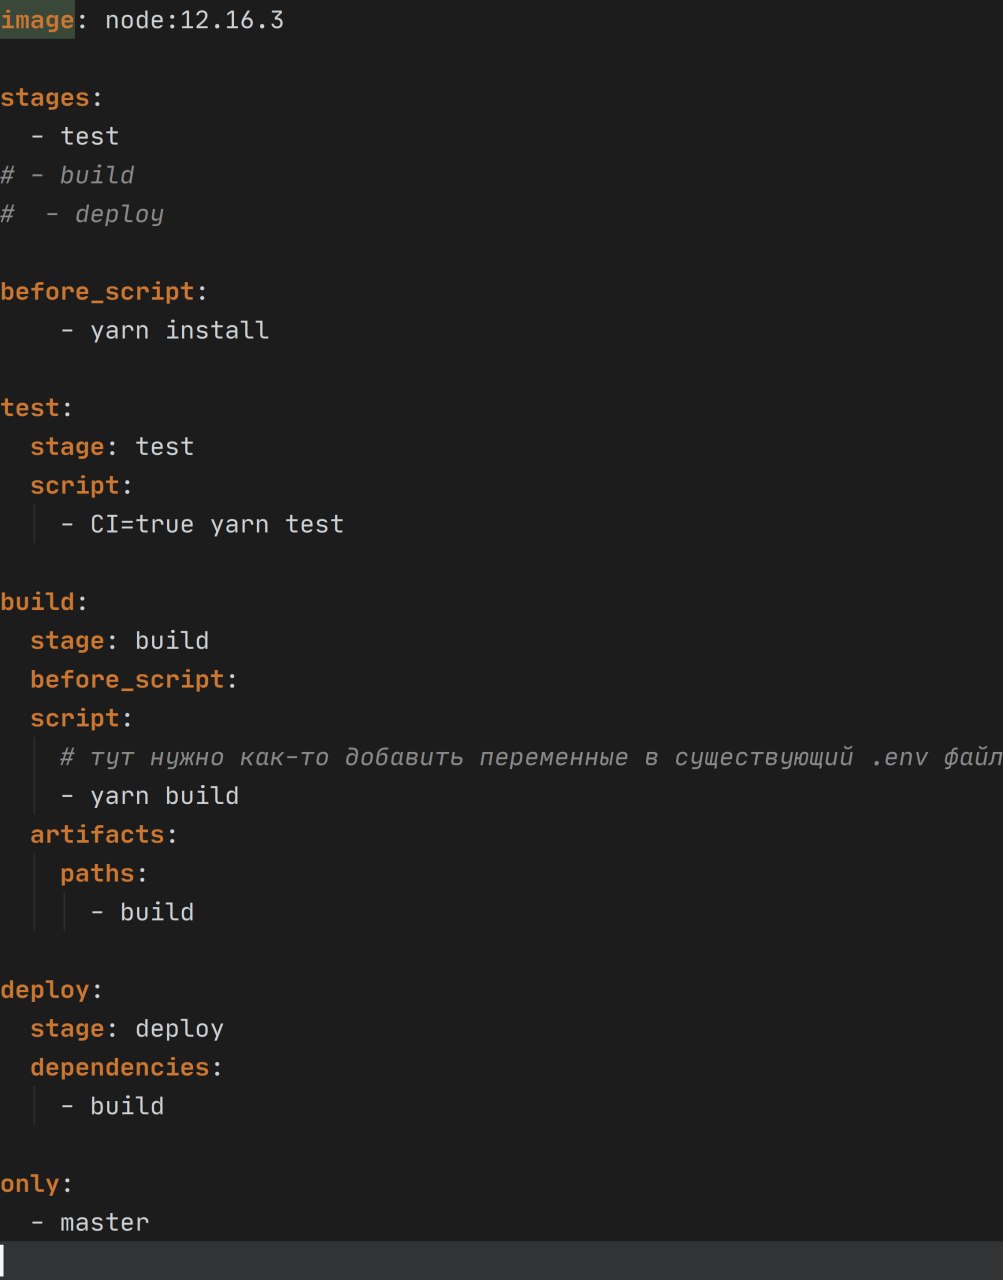Click the 'dependencies:' key
Screen dimensions: 1003x1280
pyautogui.click(x=127, y=1068)
